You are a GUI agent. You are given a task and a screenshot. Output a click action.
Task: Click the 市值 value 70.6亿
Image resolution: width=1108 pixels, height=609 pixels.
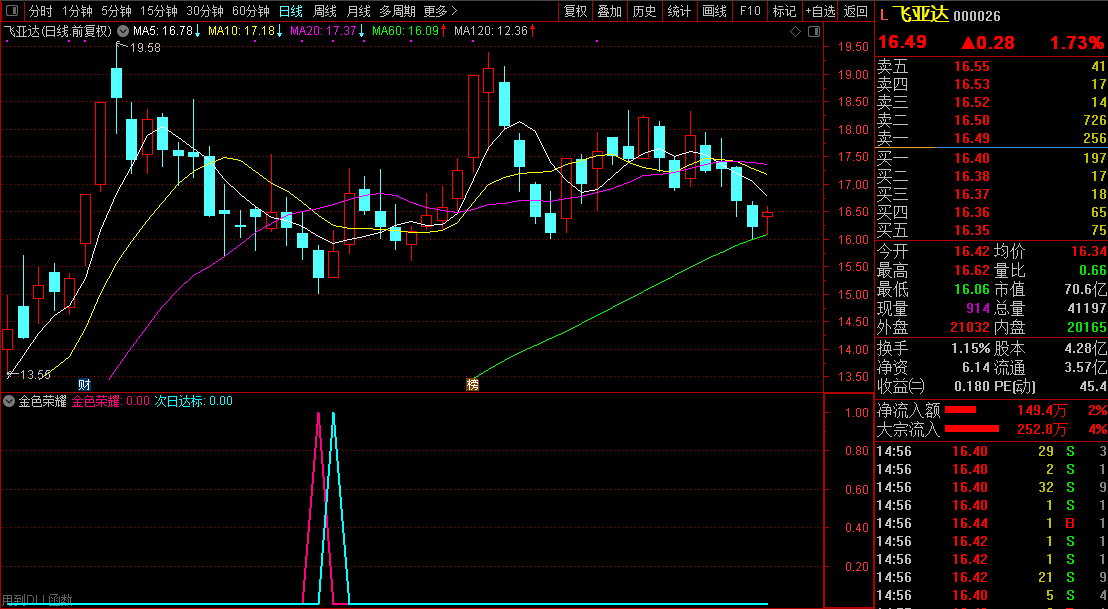(1085, 290)
